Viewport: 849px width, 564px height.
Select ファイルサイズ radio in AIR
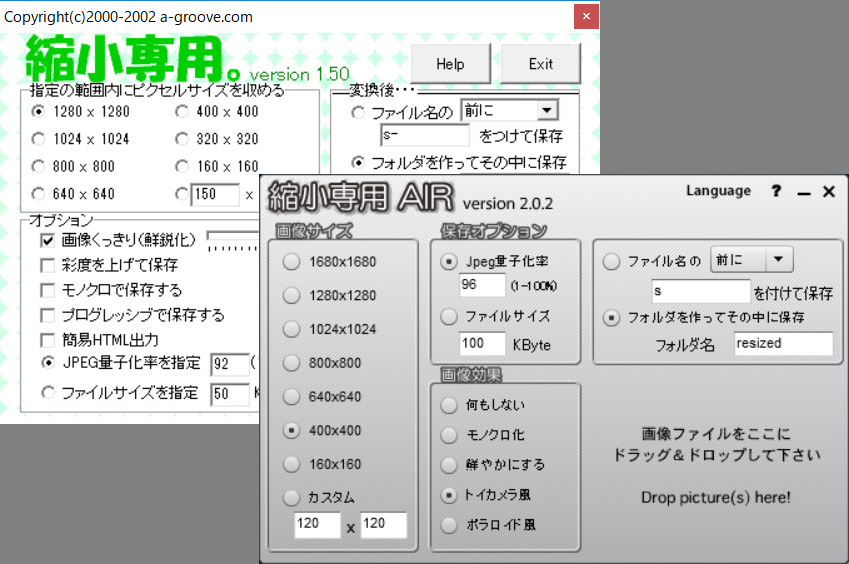click(448, 316)
